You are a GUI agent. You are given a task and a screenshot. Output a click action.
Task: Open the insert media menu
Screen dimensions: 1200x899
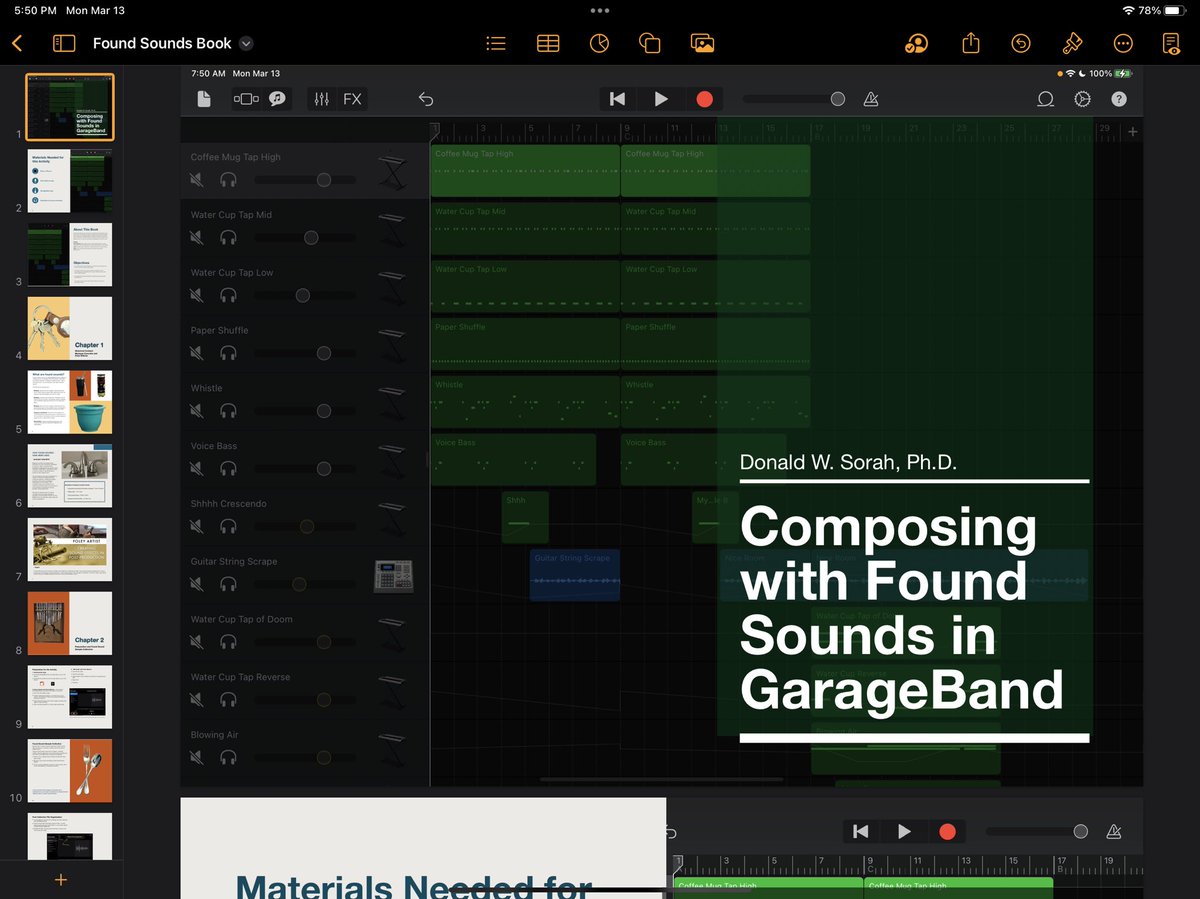coord(702,44)
